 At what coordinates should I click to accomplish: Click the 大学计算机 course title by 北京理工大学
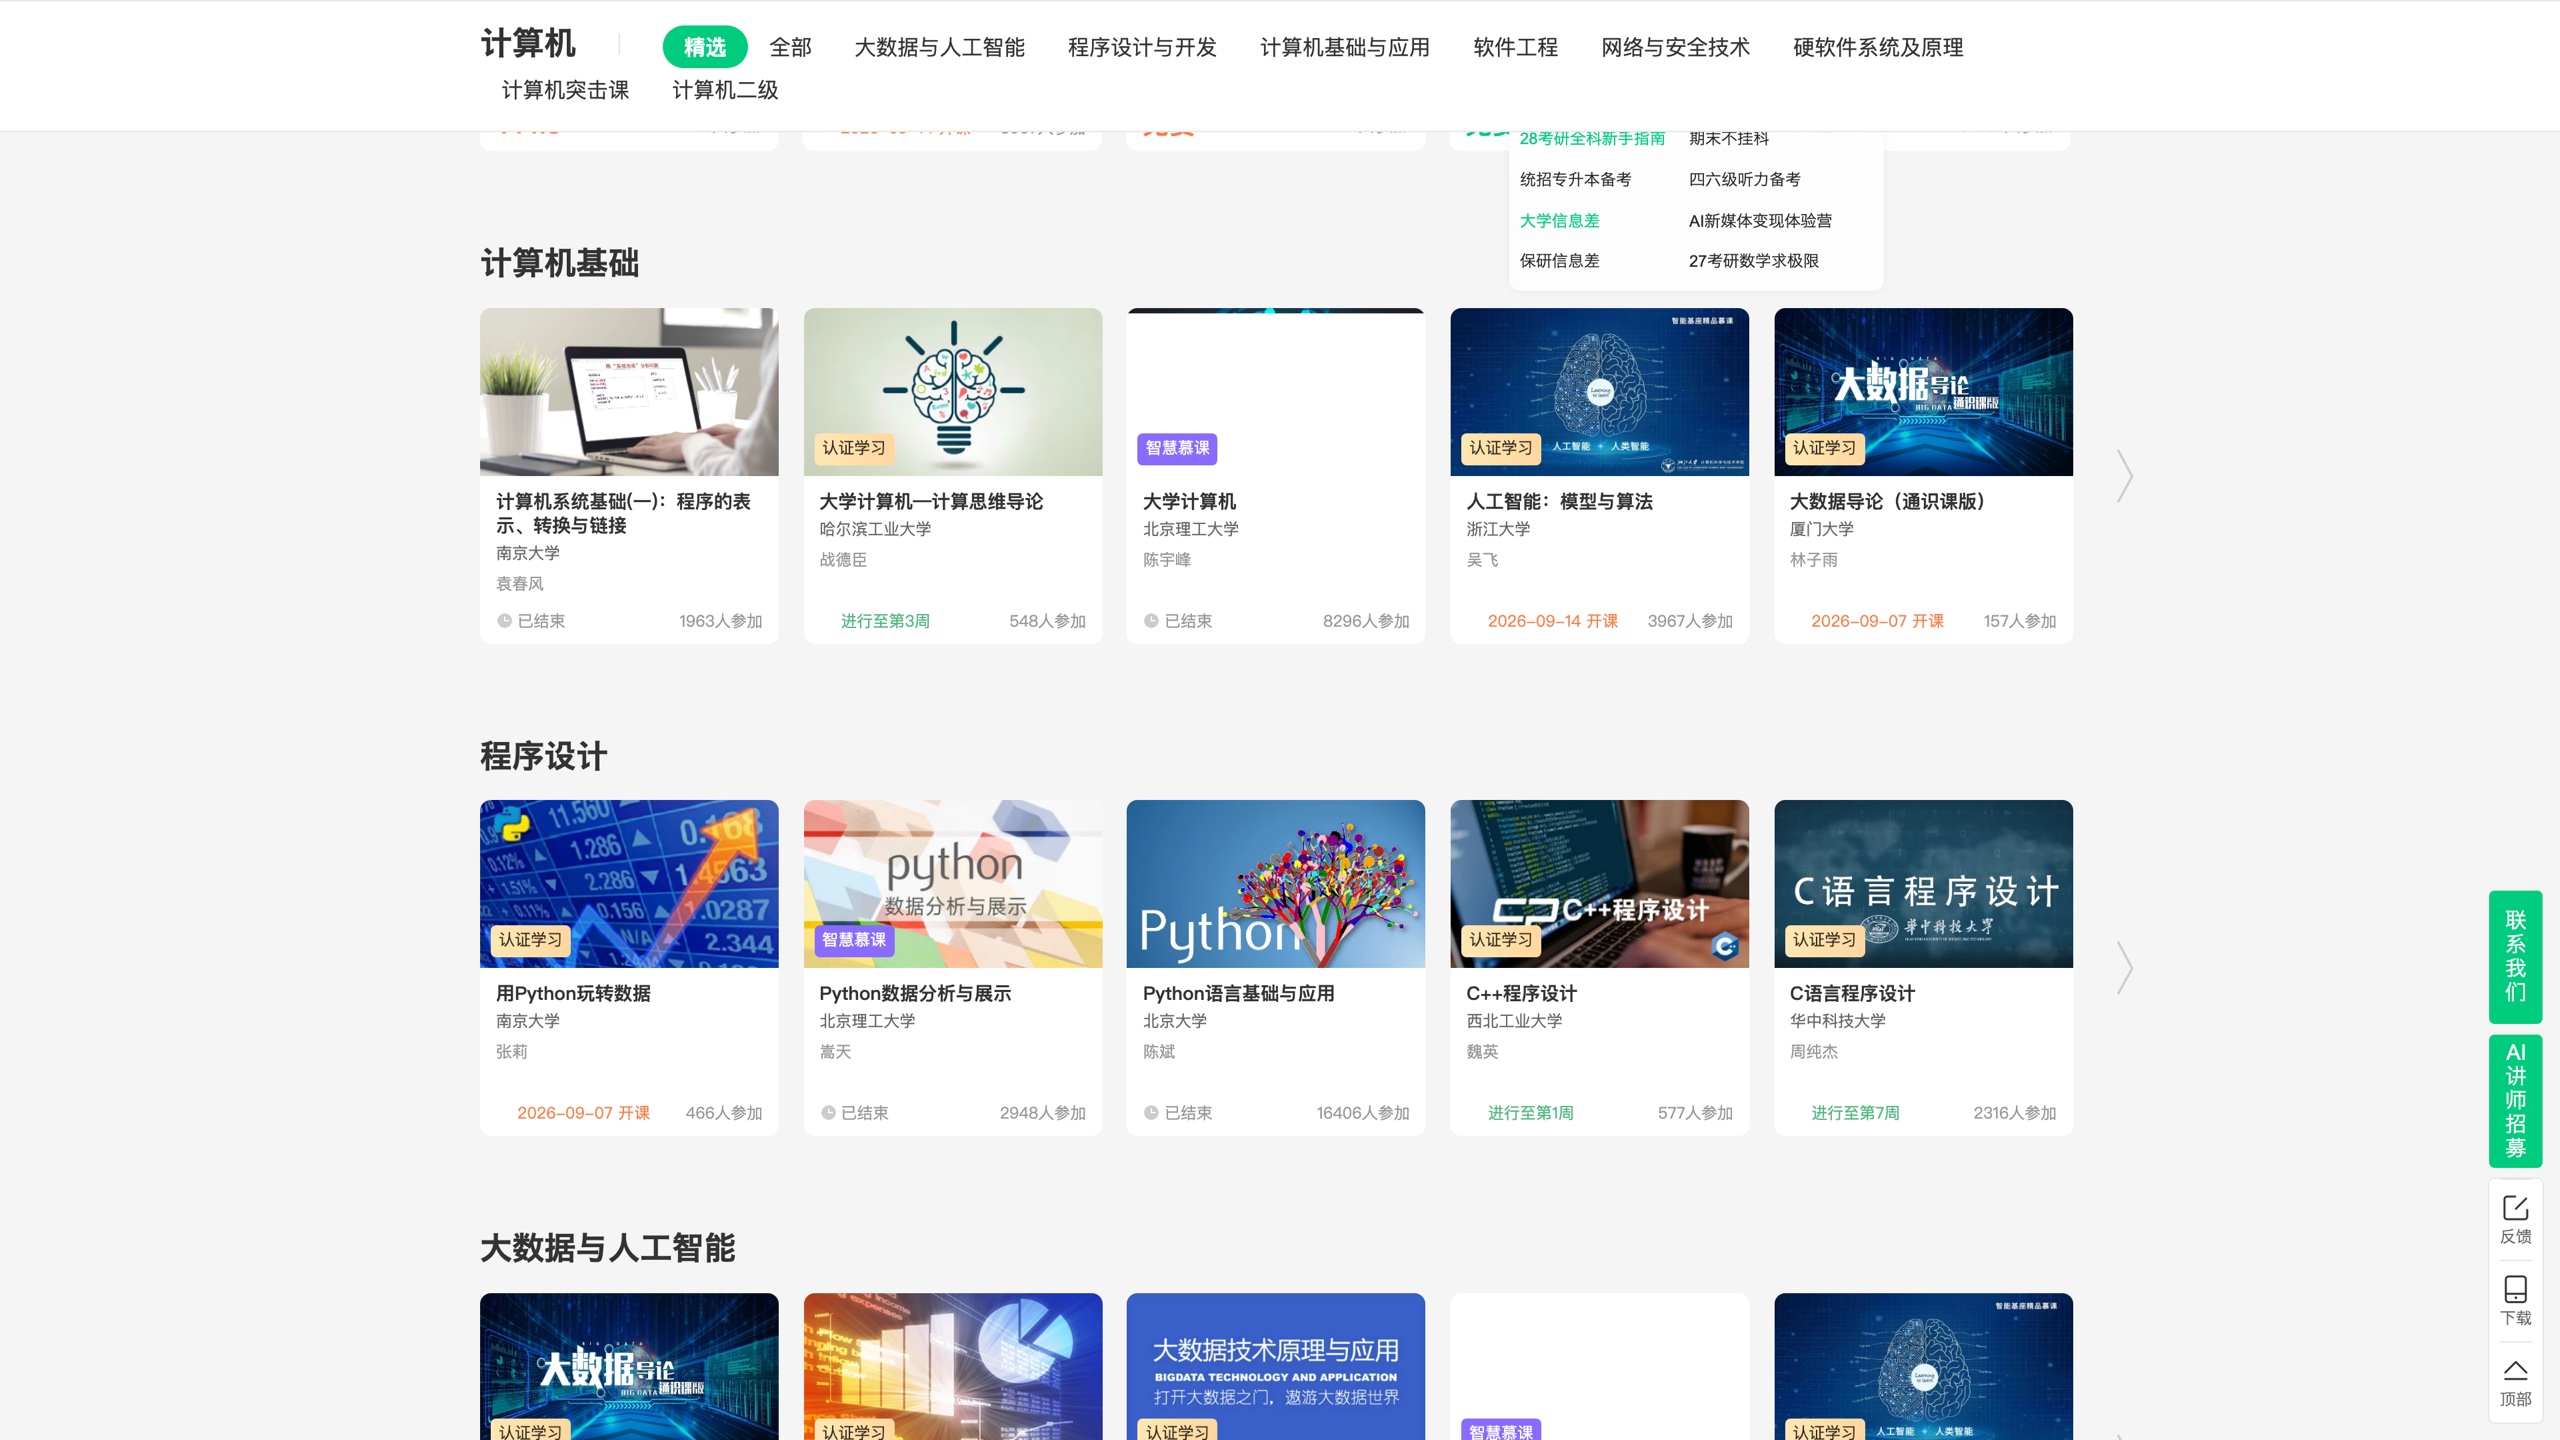[x=1189, y=501]
